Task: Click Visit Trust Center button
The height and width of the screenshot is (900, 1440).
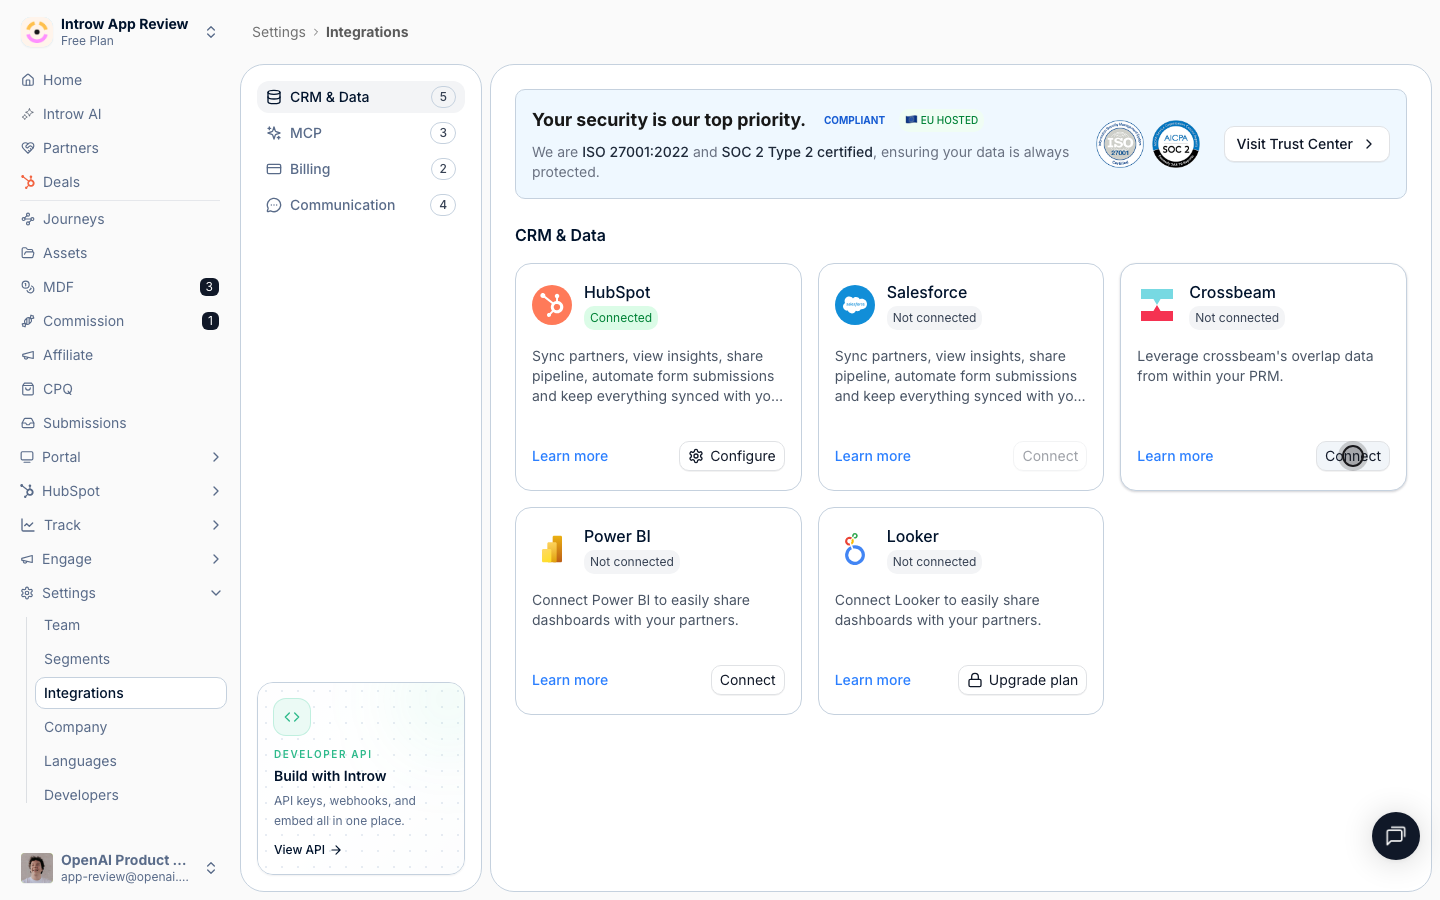Action: (1306, 144)
